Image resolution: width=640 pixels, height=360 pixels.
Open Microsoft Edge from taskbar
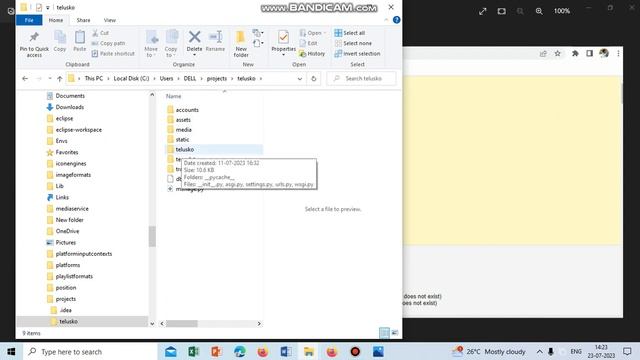tap(240, 351)
